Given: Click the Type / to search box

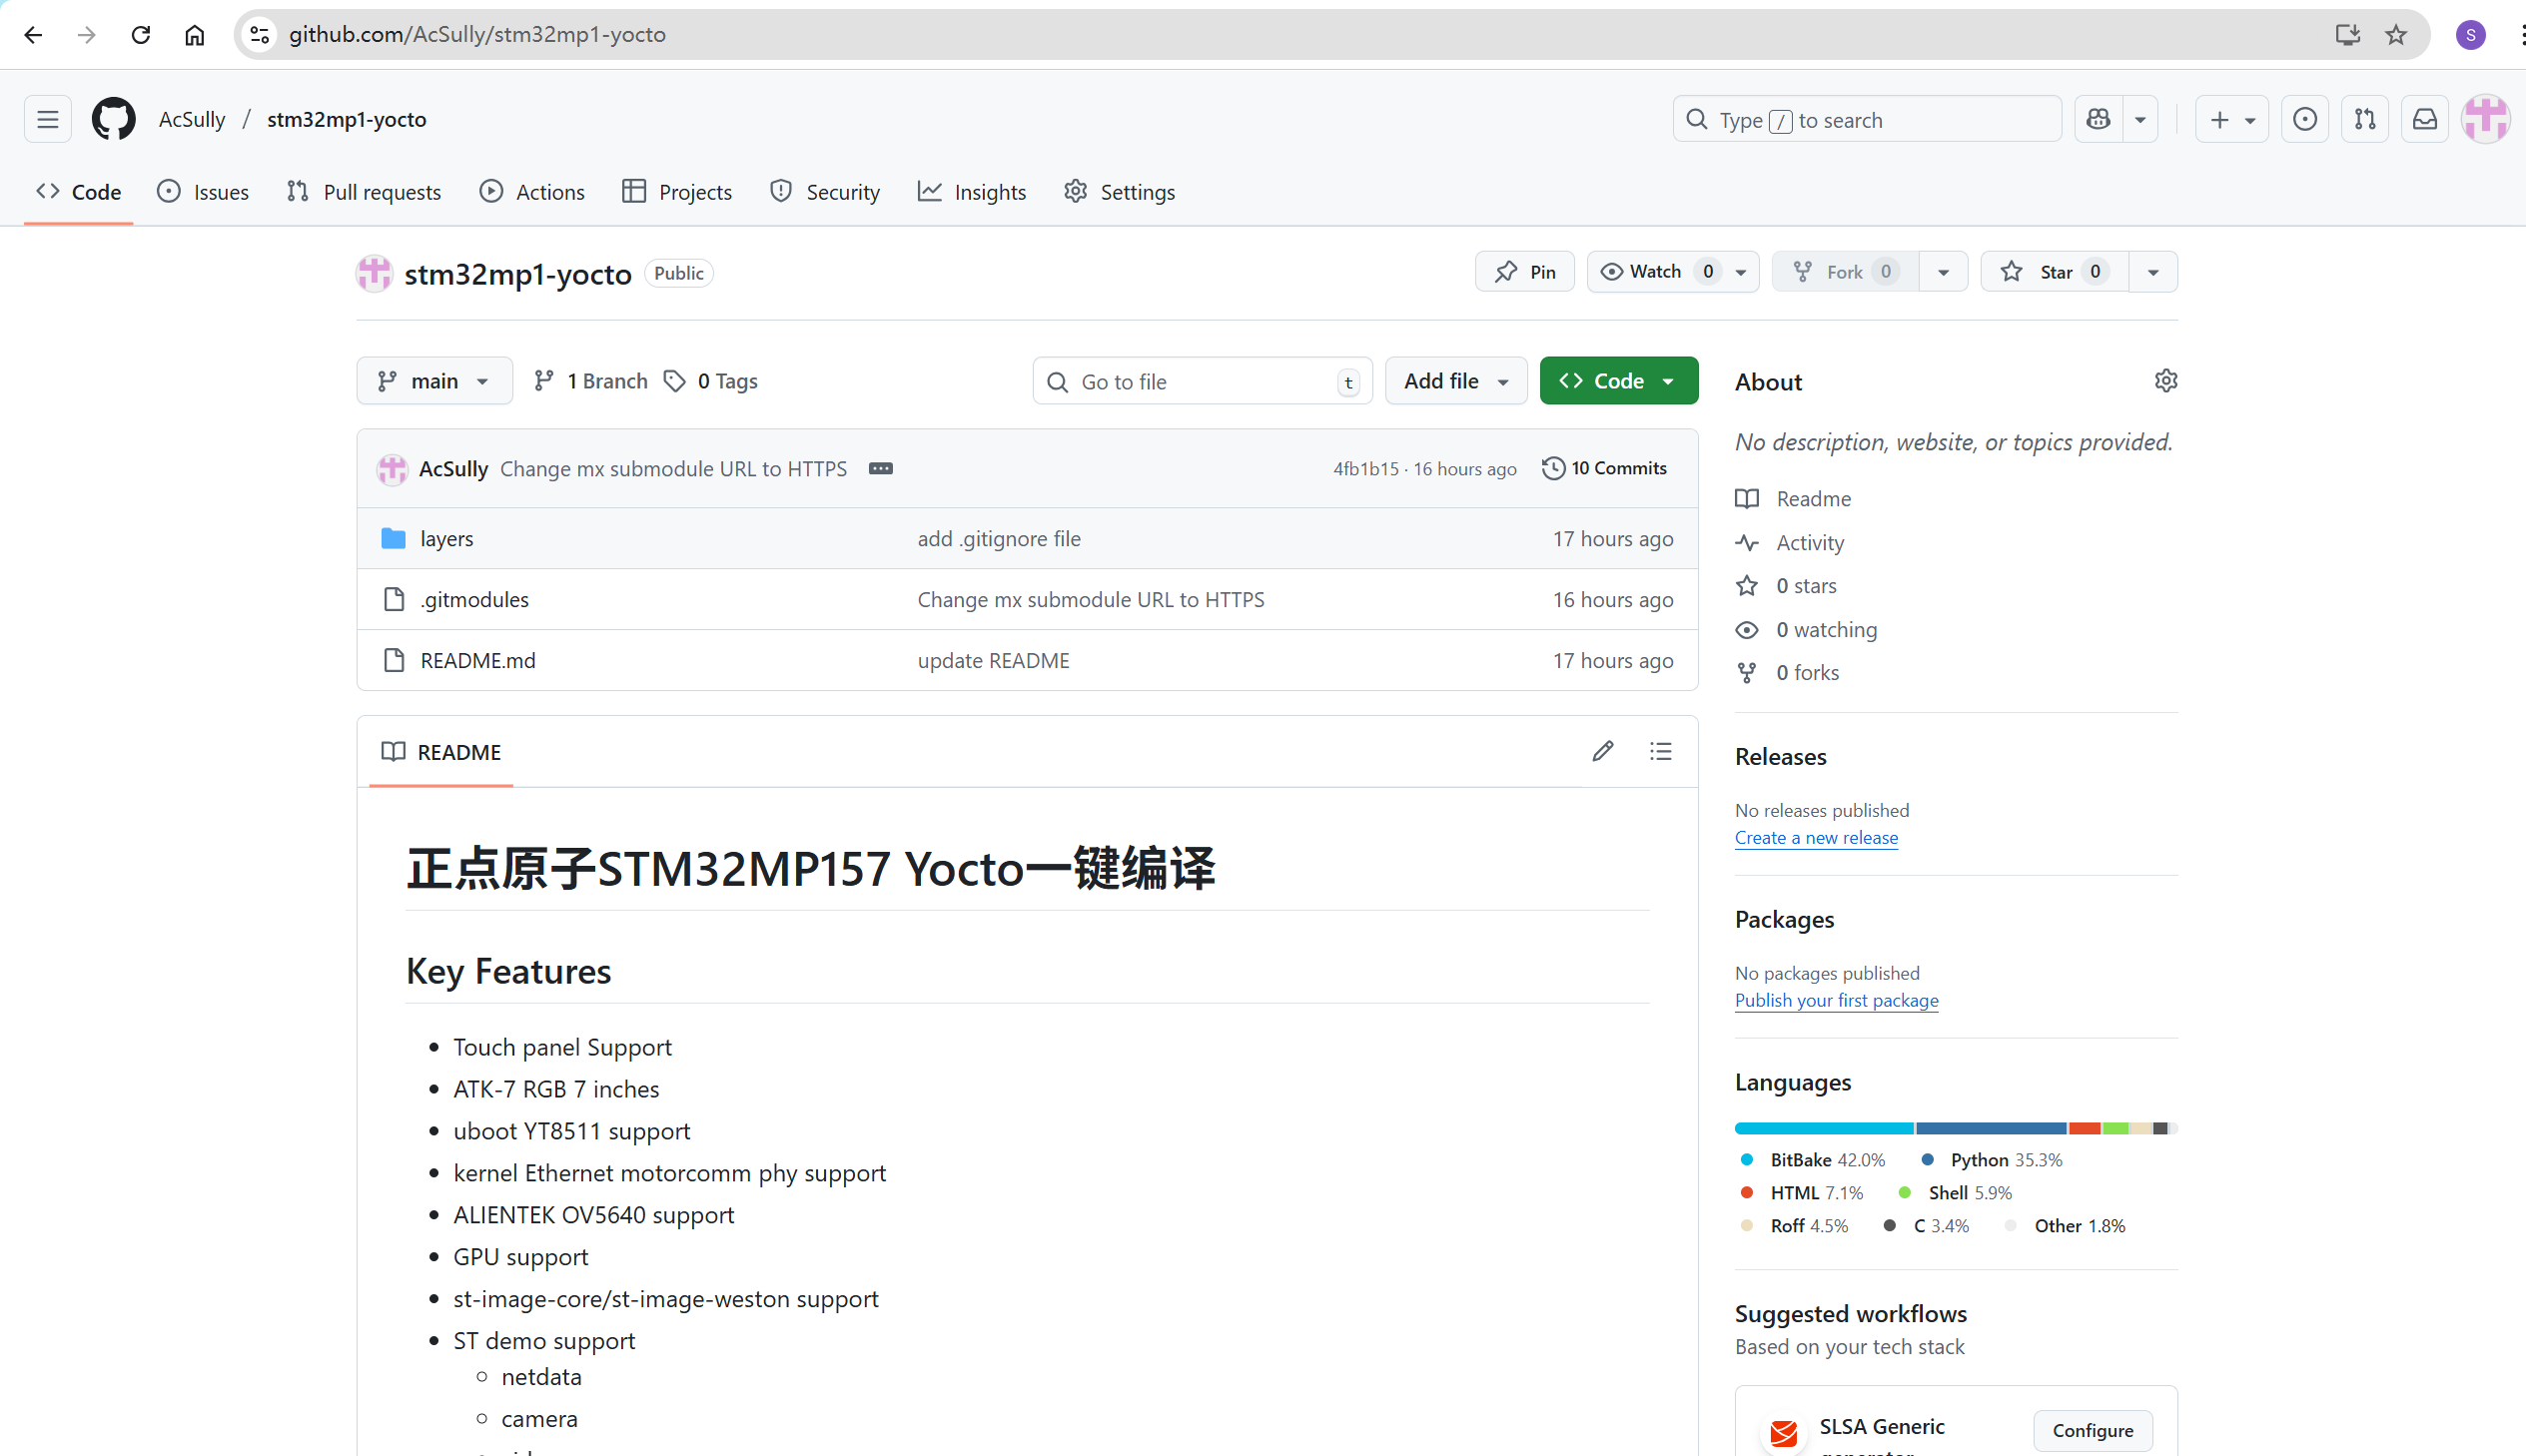Looking at the screenshot, I should tap(1867, 120).
